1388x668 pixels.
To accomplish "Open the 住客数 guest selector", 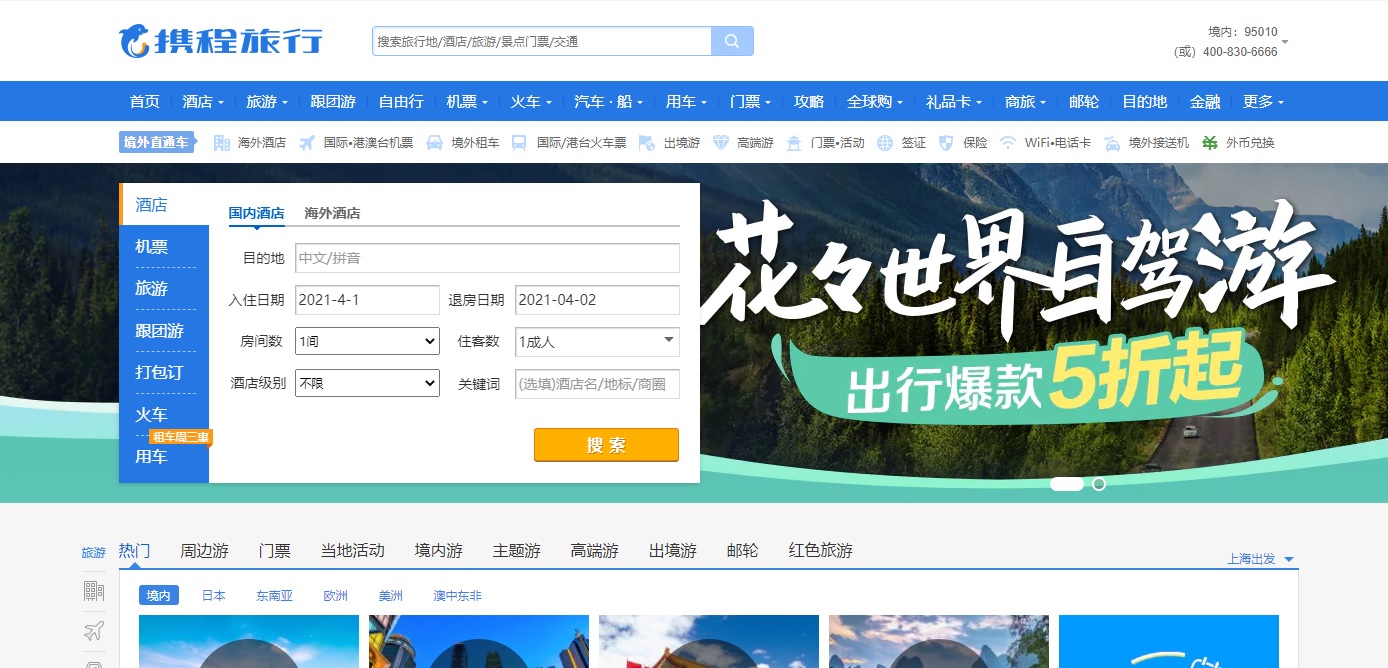I will click(x=597, y=342).
